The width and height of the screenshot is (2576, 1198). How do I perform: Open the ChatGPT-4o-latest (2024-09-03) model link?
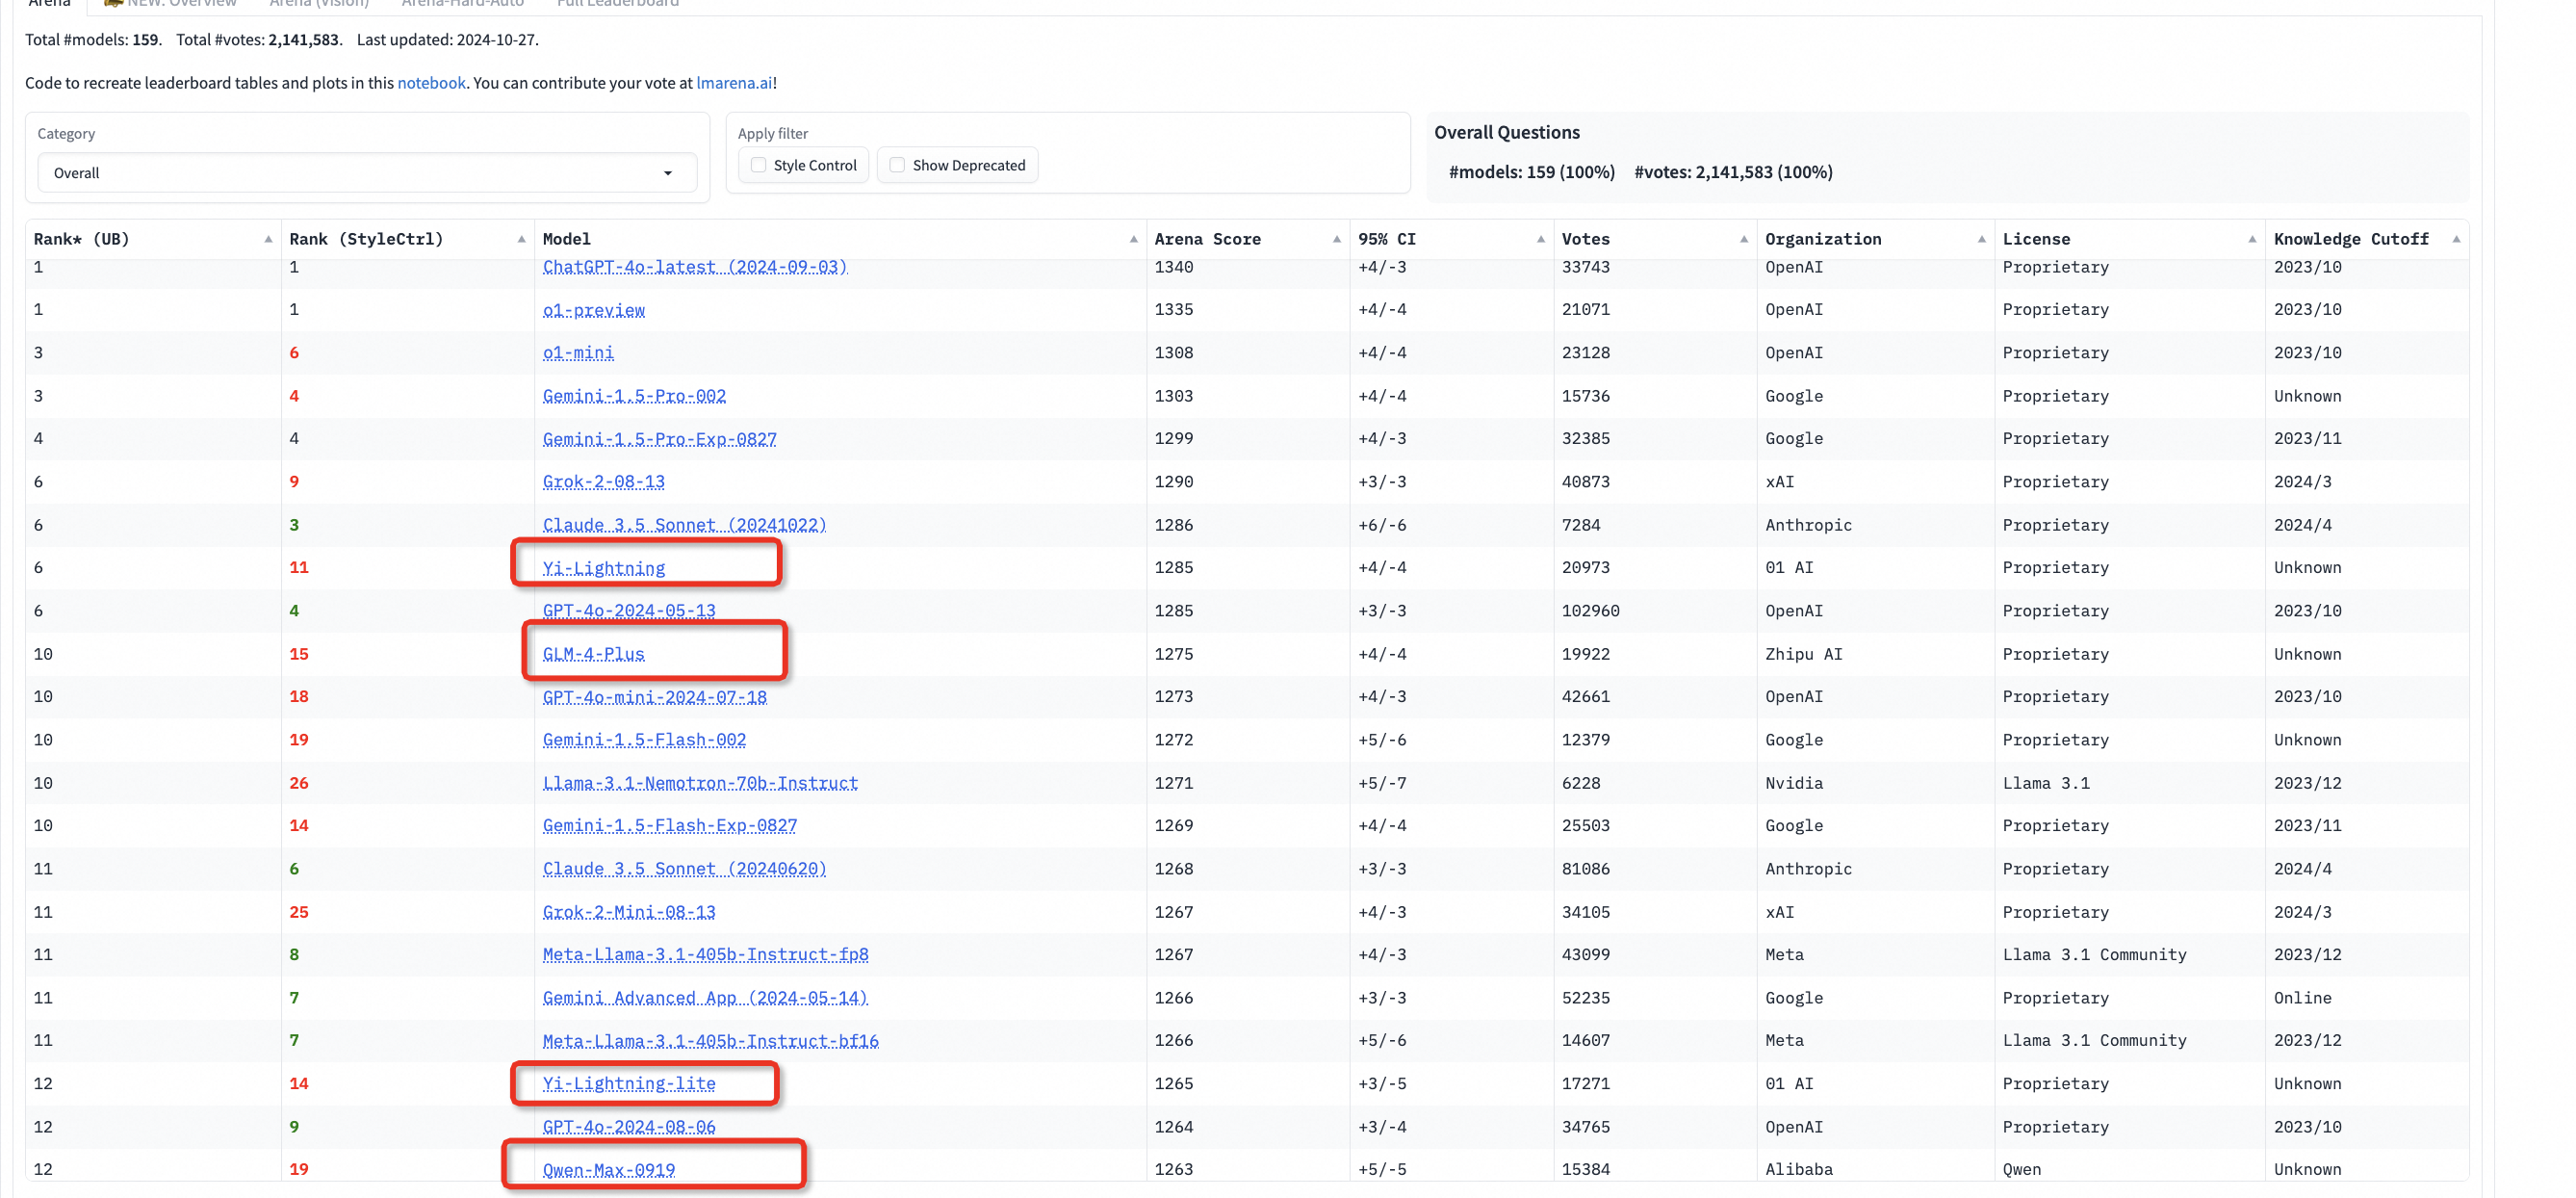tap(695, 267)
